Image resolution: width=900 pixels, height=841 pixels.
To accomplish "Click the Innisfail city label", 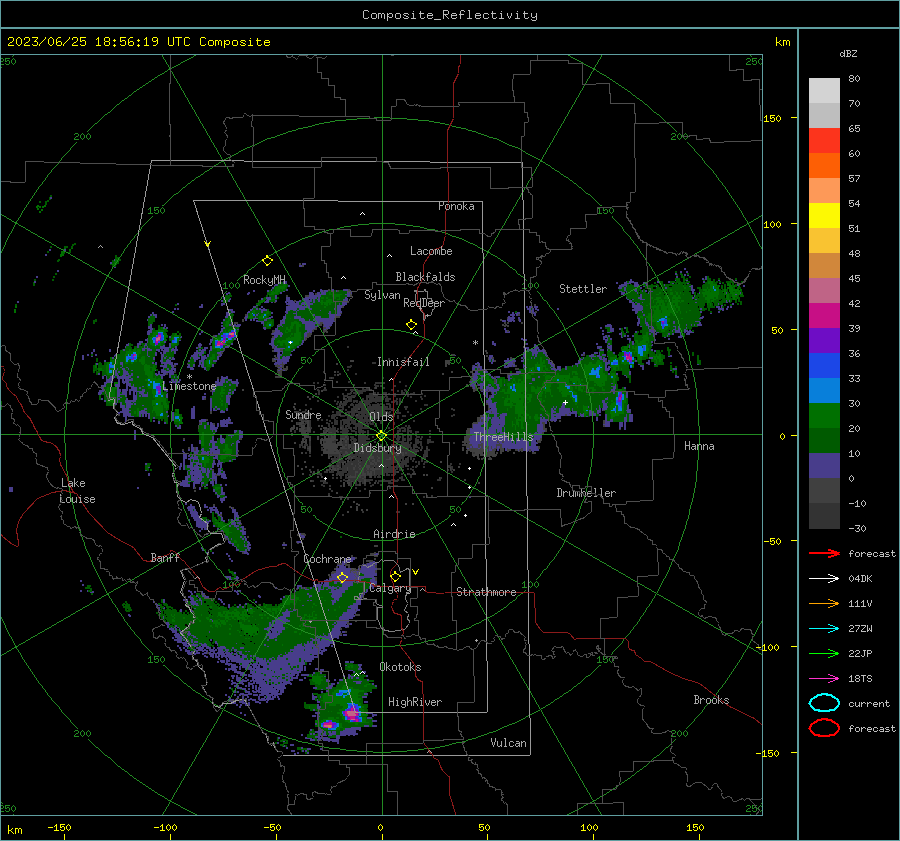I will click(403, 362).
